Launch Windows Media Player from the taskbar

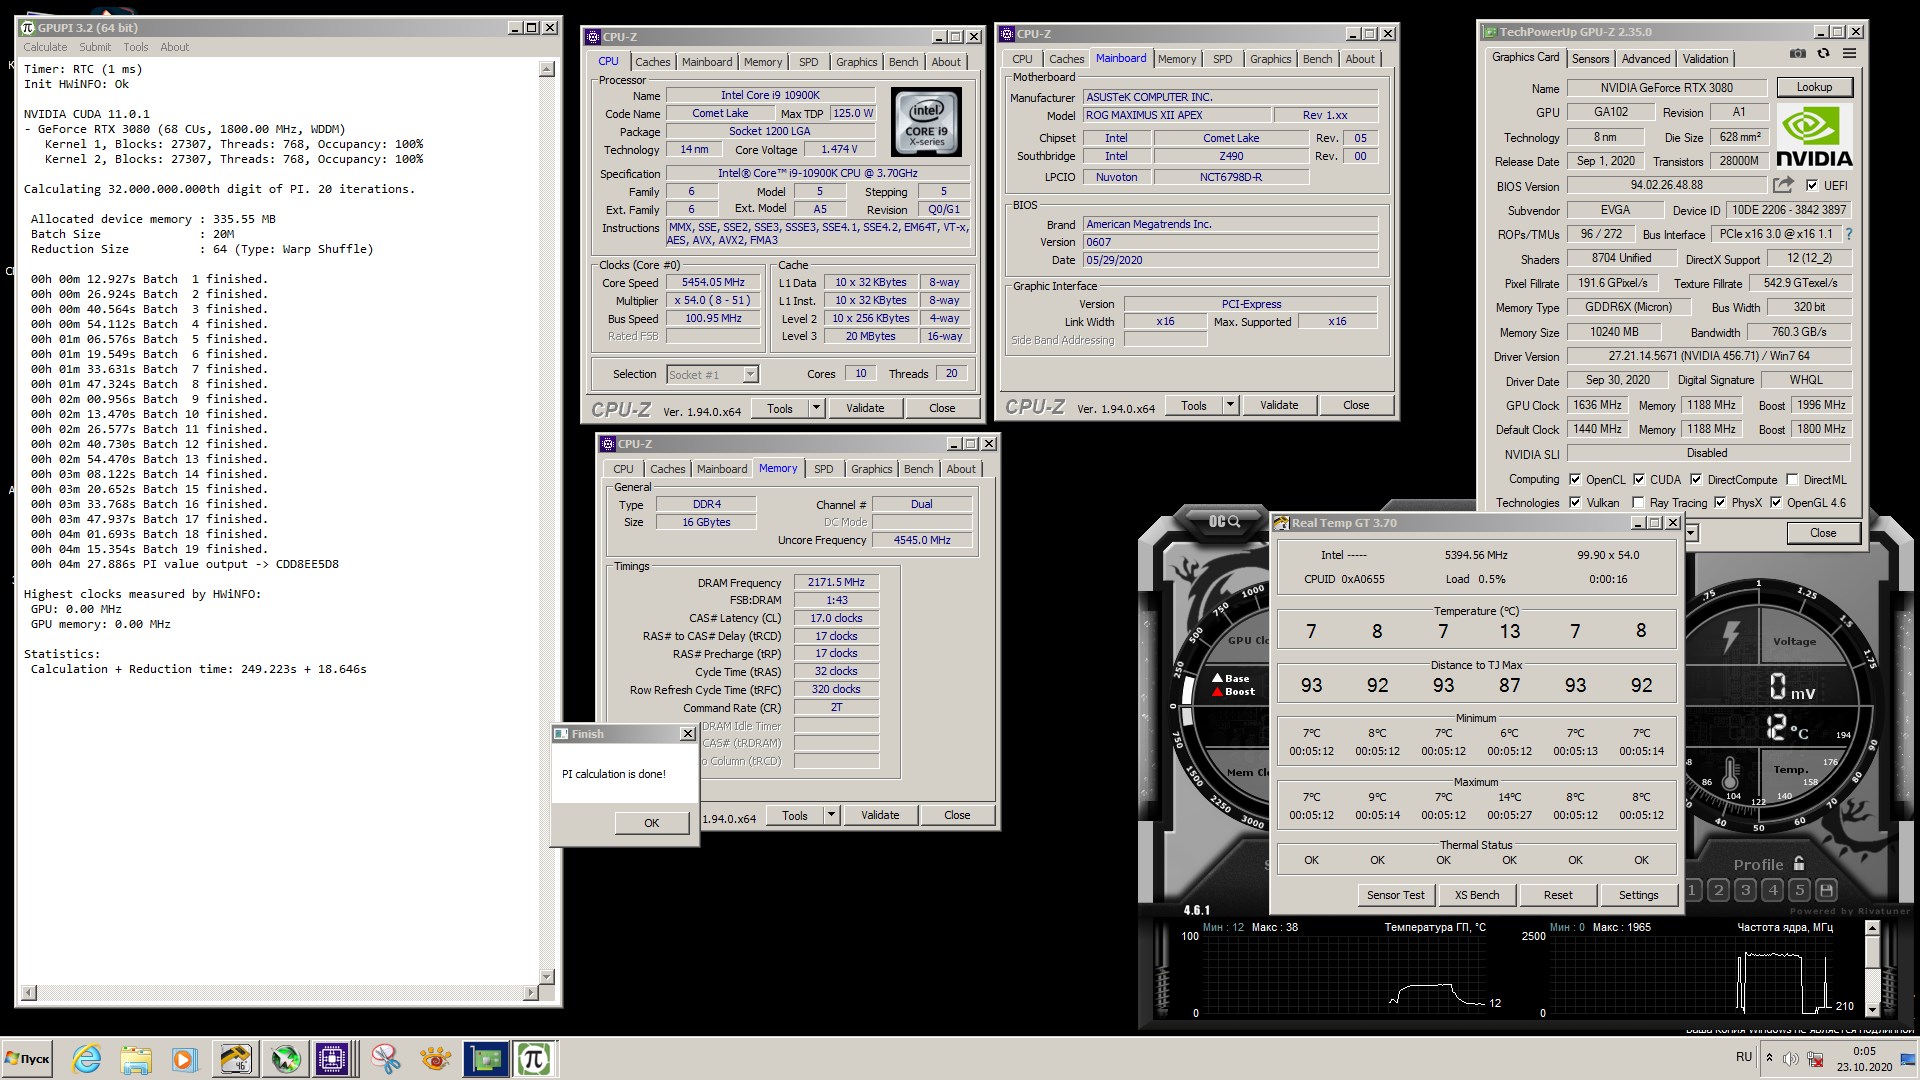click(183, 1059)
